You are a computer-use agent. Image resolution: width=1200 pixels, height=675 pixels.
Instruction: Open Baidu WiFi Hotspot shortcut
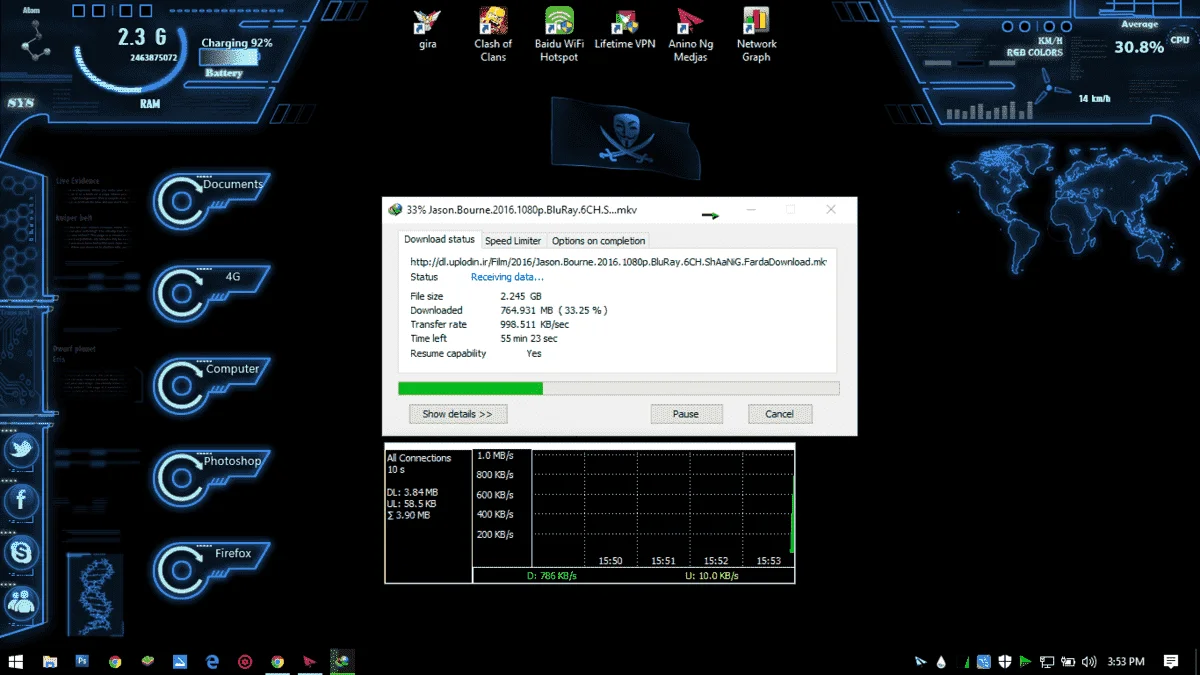click(559, 35)
